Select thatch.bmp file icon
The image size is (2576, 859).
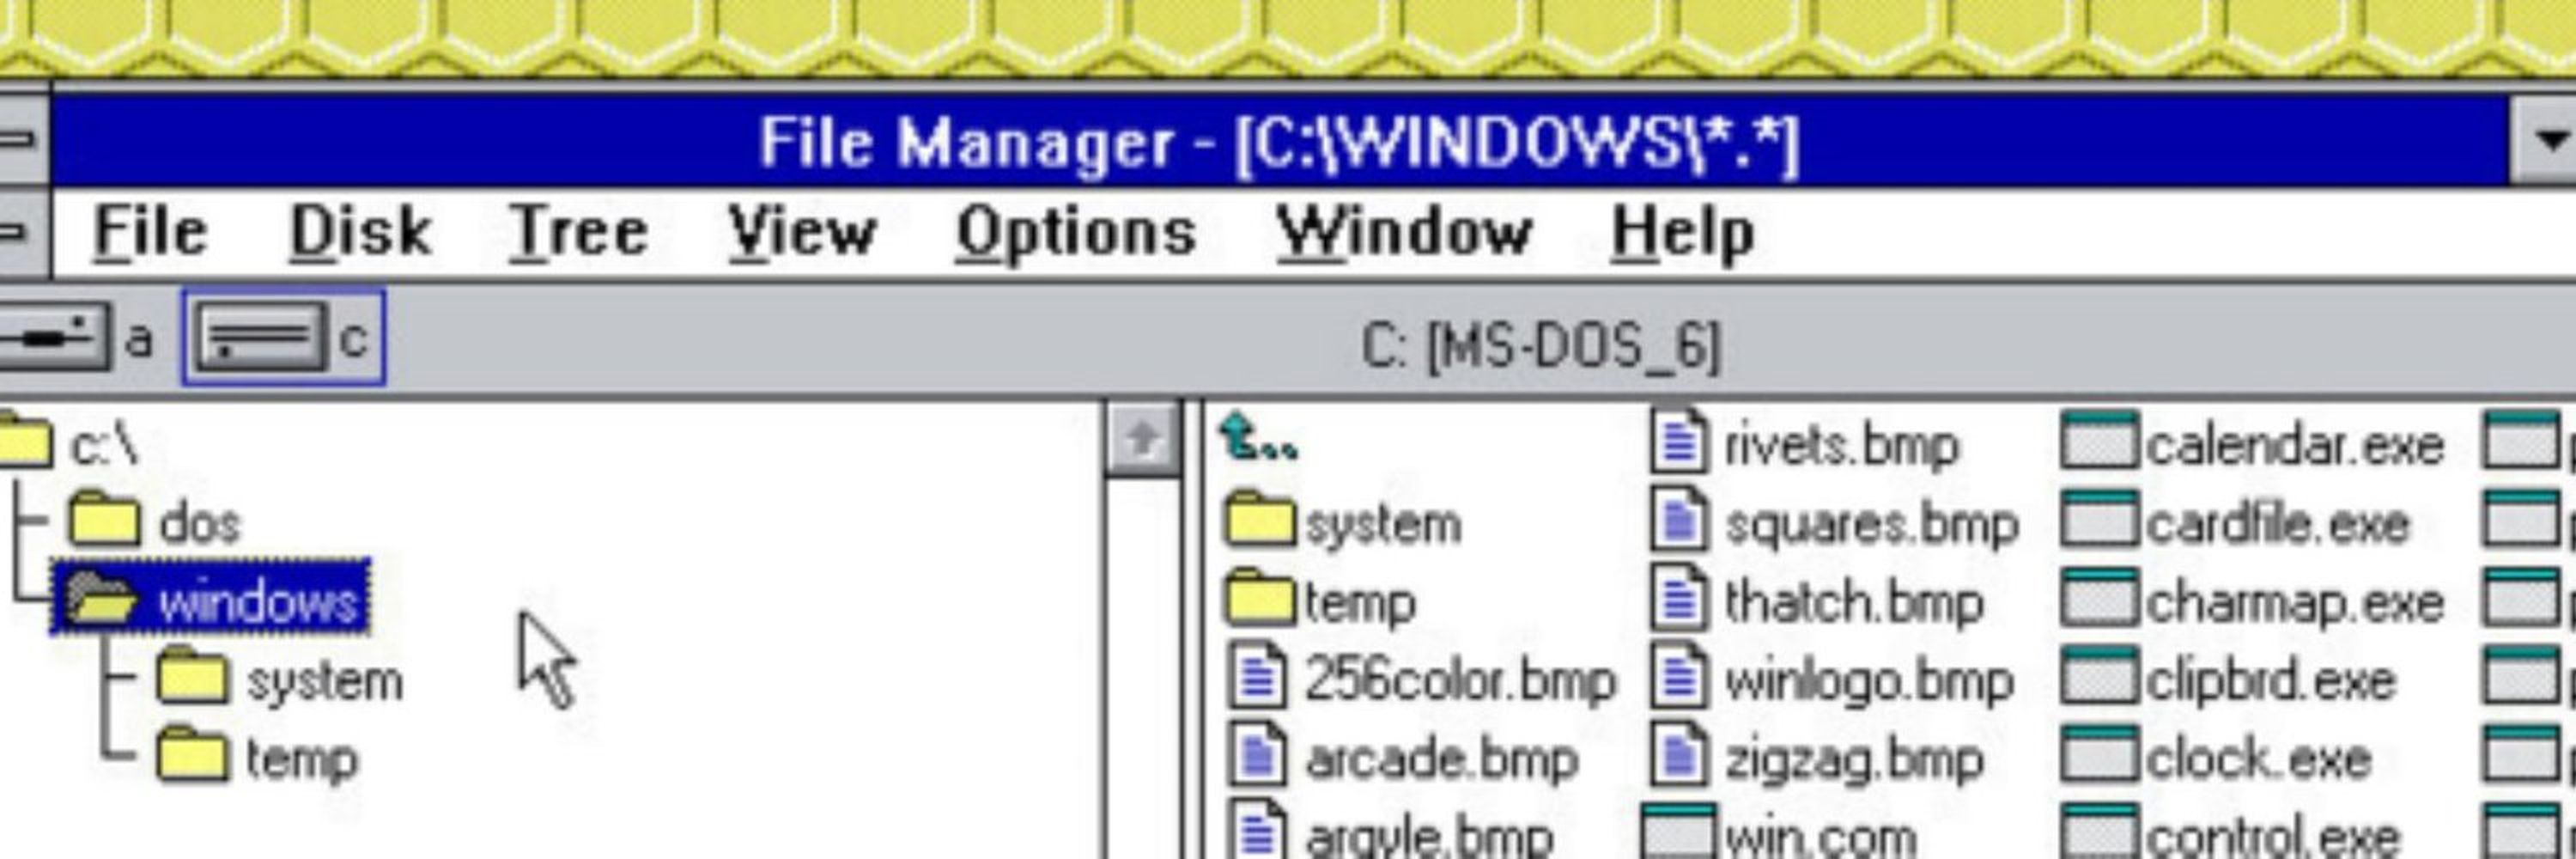pos(1680,598)
